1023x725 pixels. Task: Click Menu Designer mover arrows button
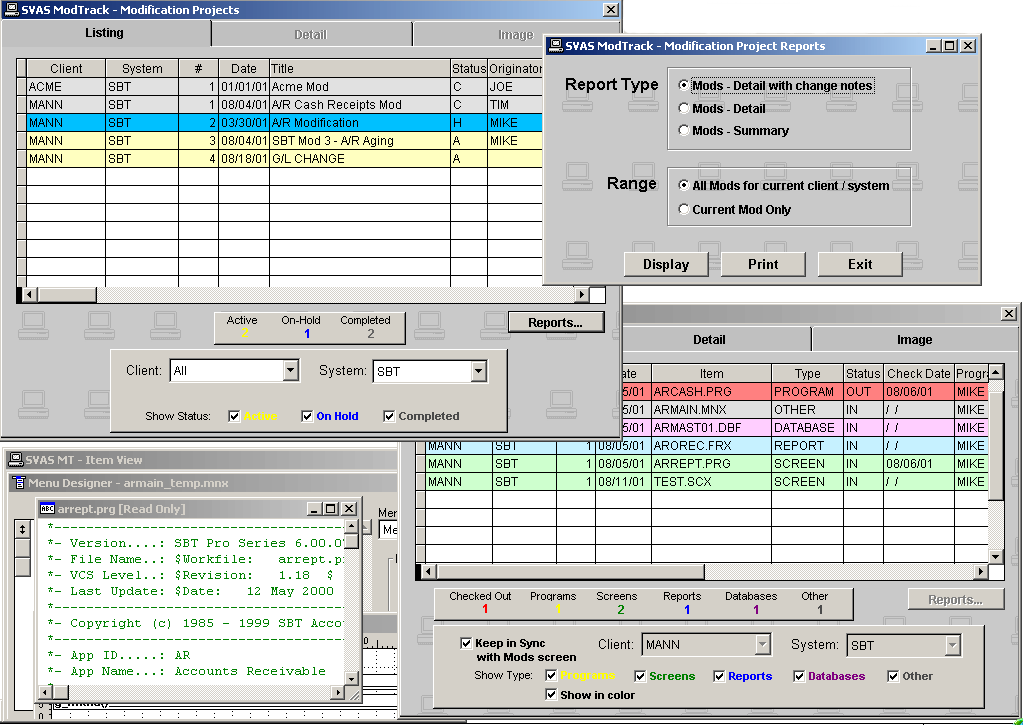click(x=22, y=529)
